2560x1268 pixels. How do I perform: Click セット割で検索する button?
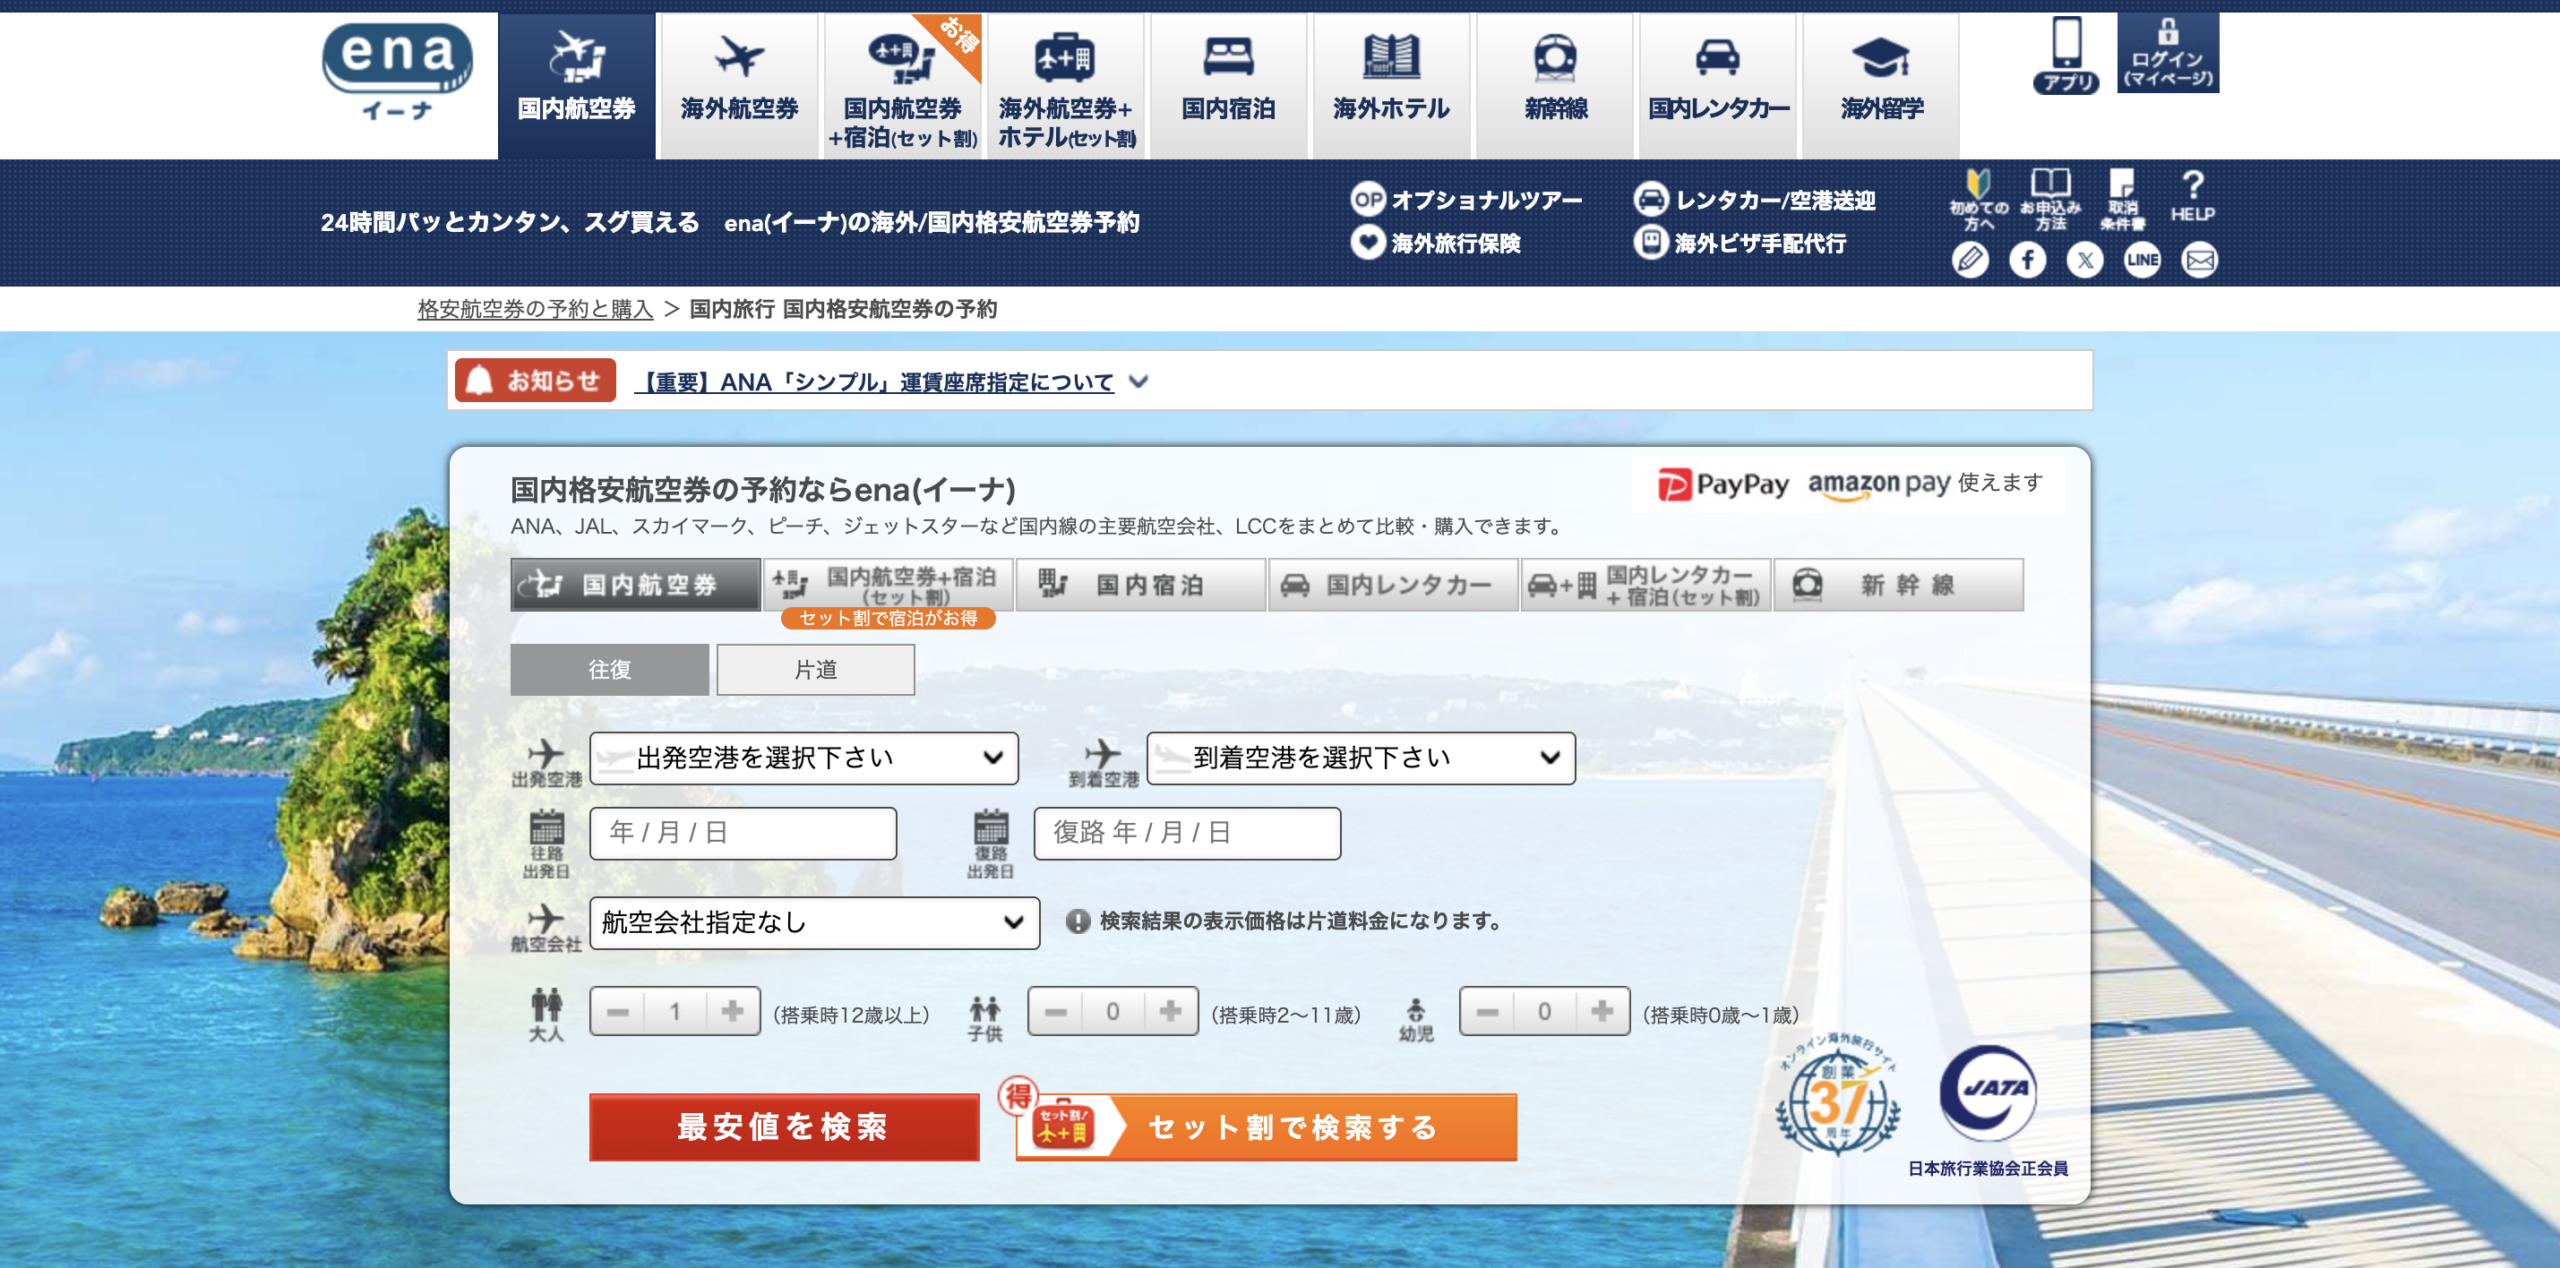click(1266, 1127)
